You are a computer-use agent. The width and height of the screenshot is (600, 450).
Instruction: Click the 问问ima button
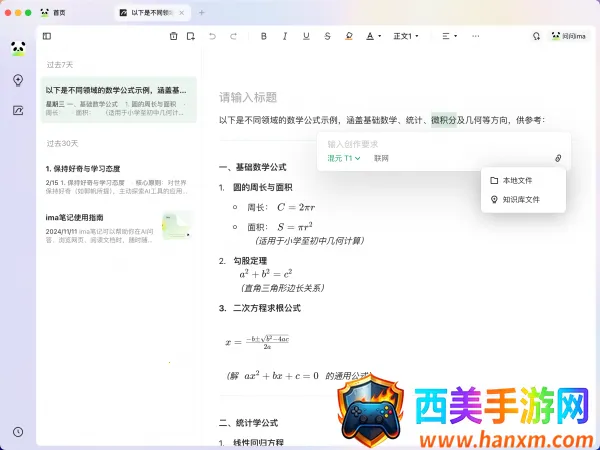pyautogui.click(x=567, y=36)
